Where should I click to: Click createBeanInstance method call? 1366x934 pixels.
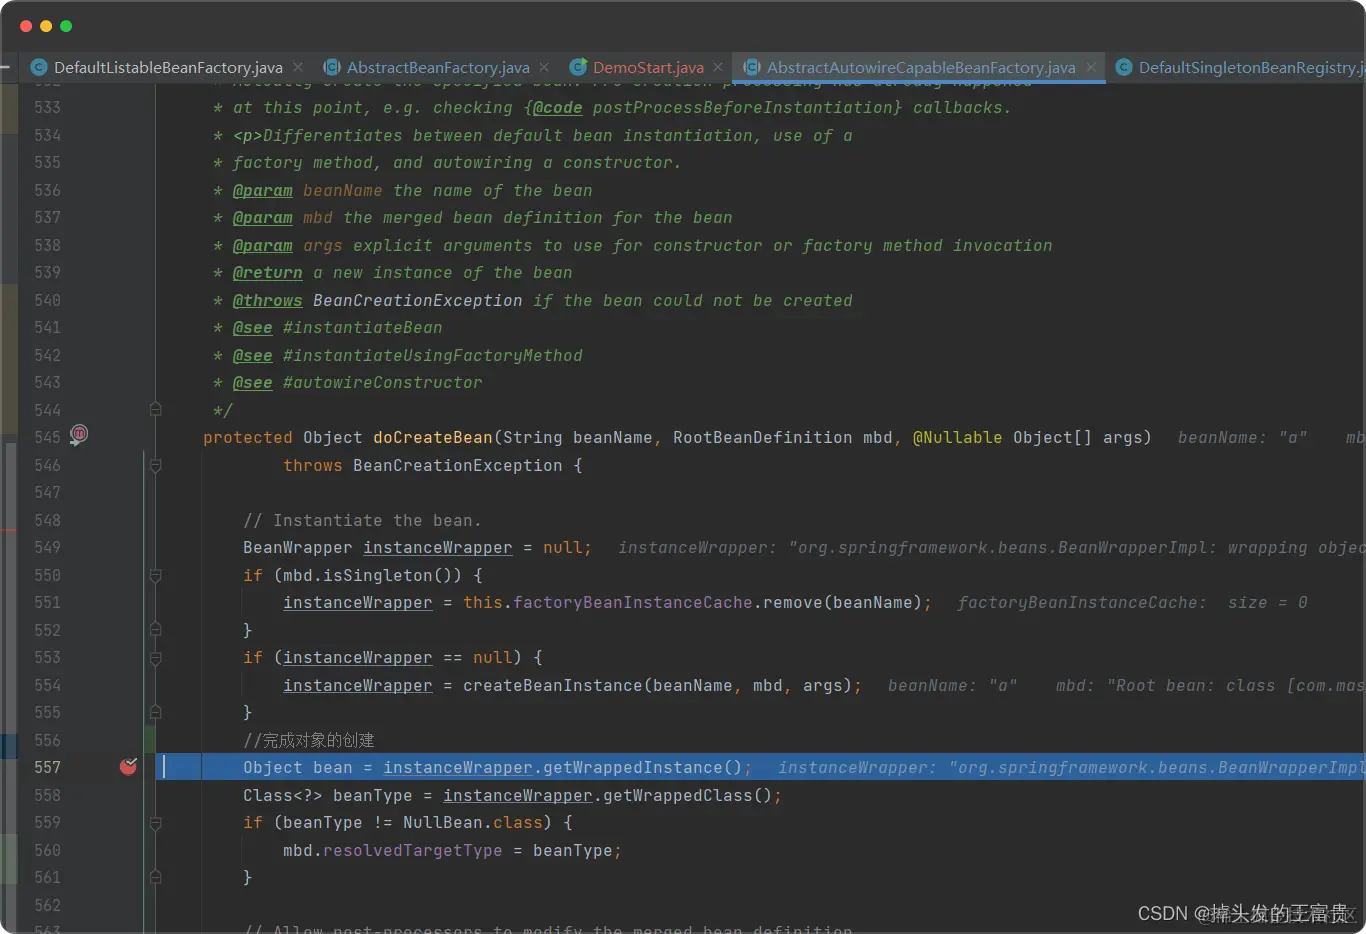tap(552, 685)
